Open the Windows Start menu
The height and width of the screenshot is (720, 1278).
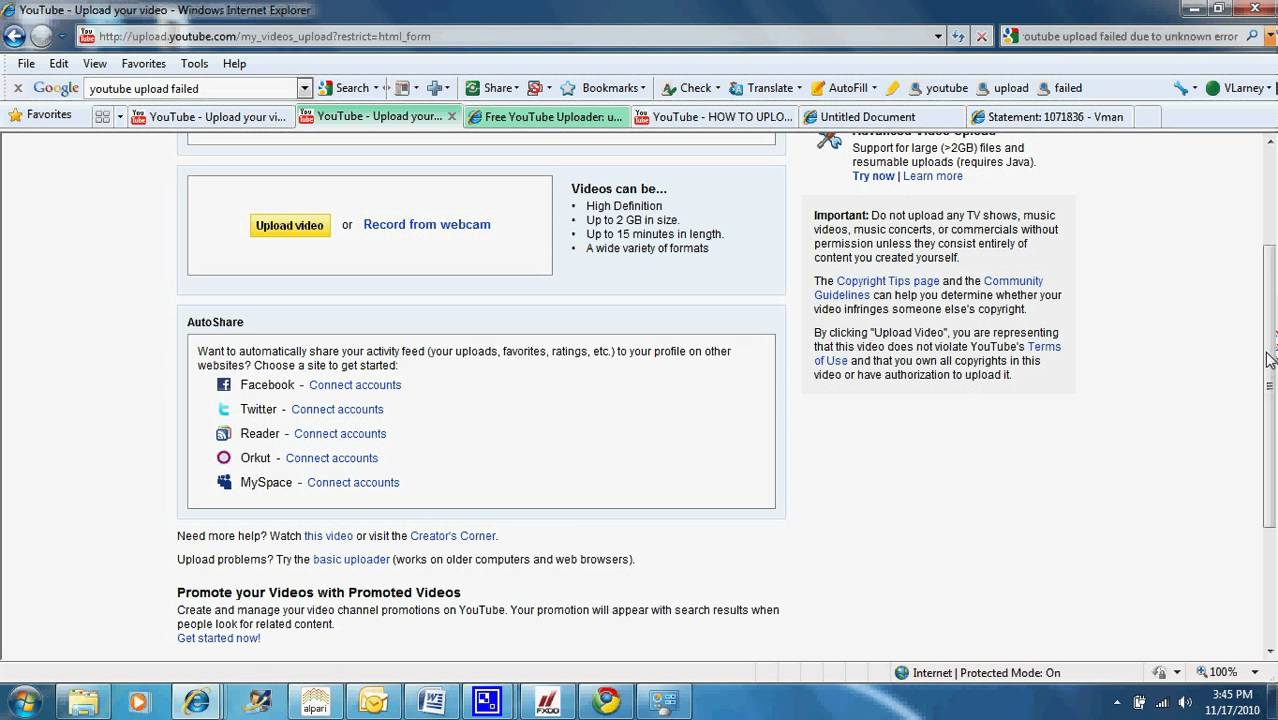[24, 701]
